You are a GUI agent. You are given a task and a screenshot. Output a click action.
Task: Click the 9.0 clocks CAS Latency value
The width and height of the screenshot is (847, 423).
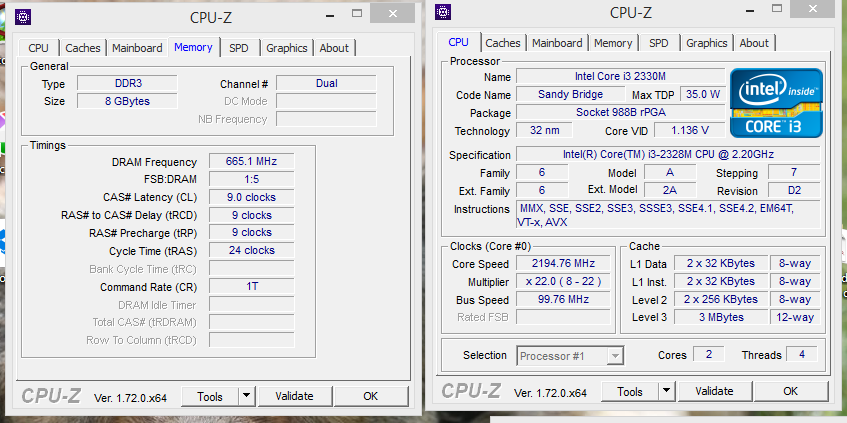tap(252, 197)
